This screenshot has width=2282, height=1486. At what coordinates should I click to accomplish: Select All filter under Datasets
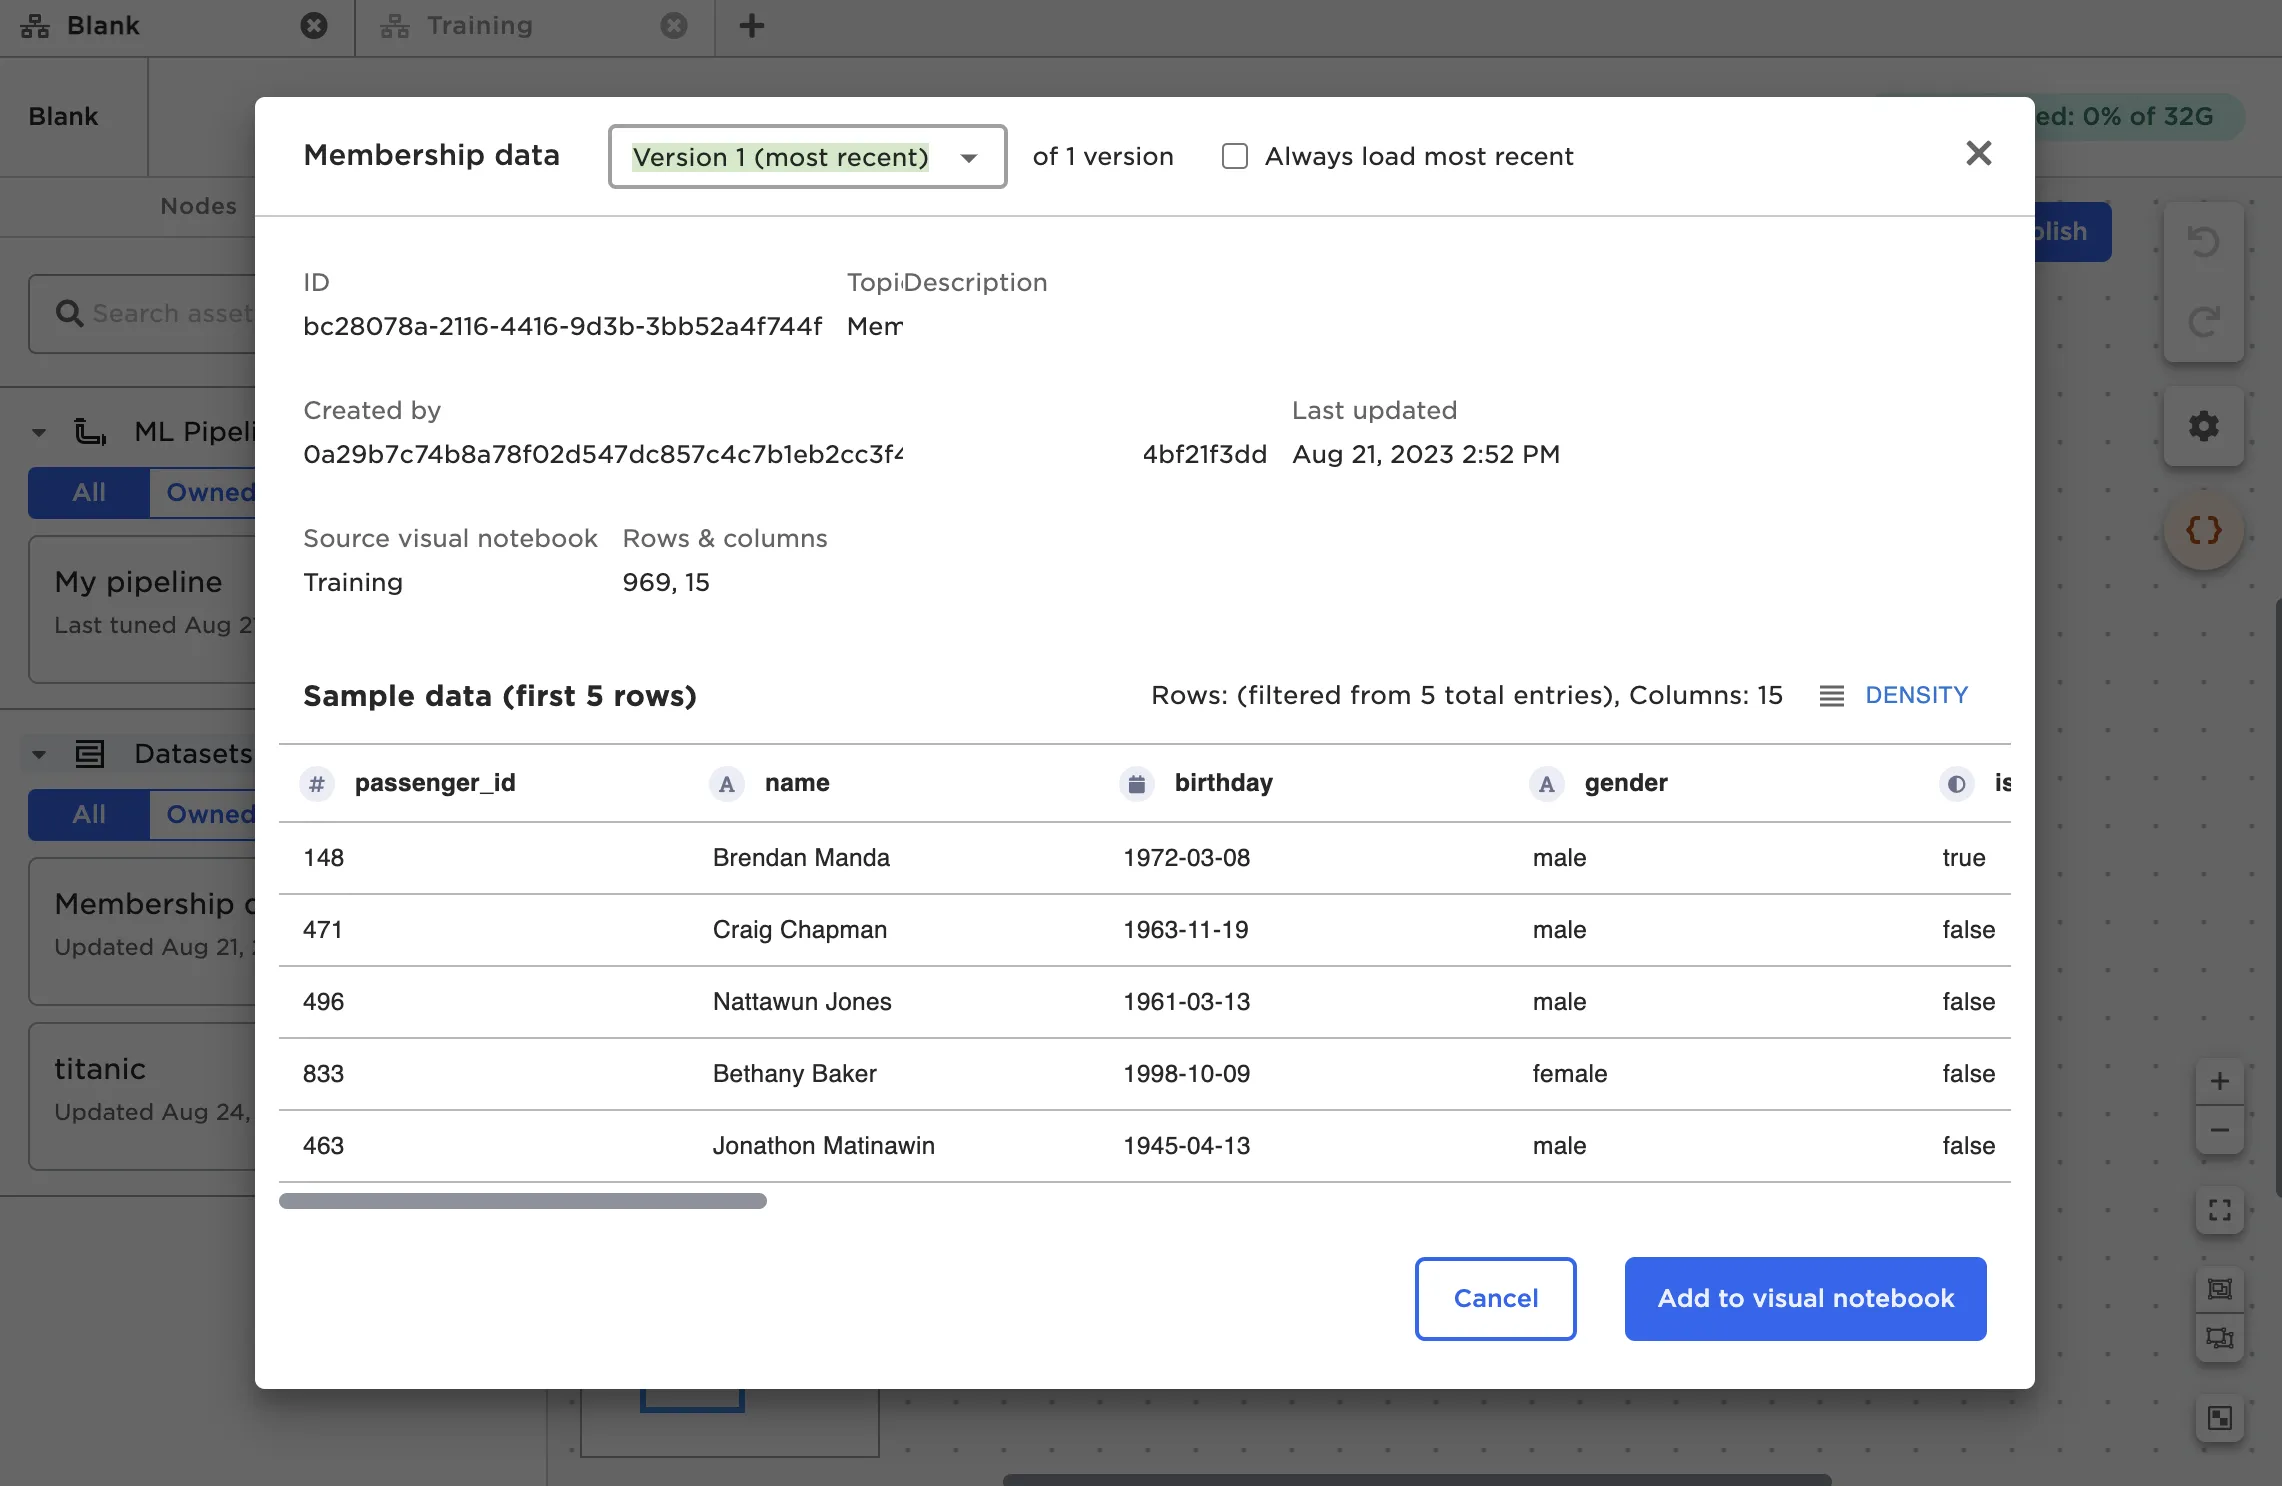89,815
